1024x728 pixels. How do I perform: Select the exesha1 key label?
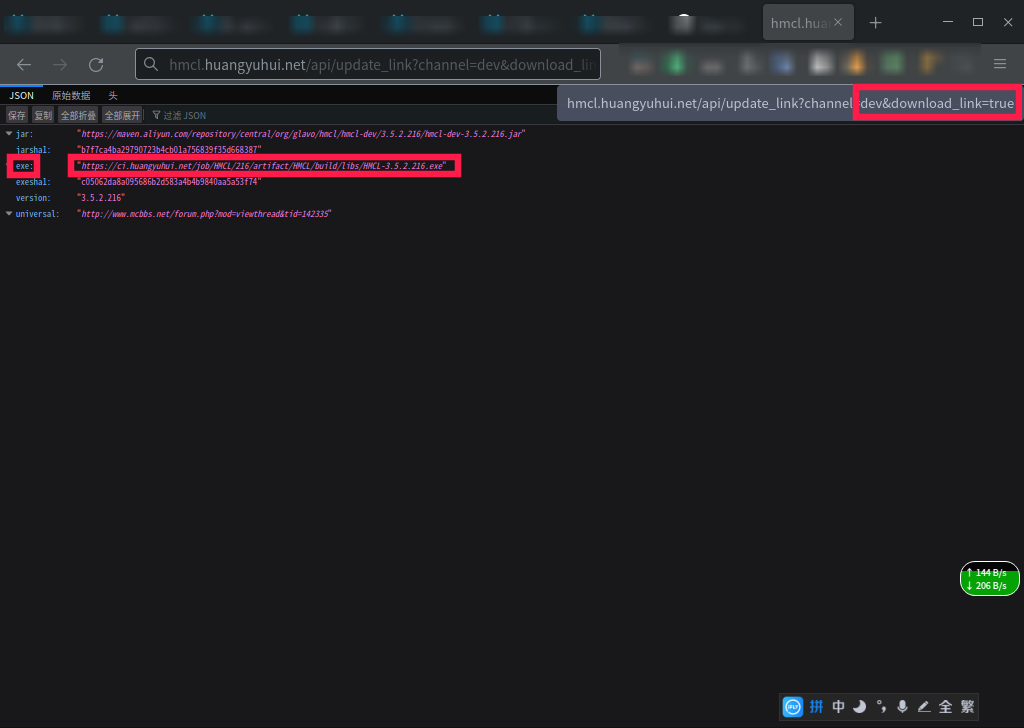33,182
